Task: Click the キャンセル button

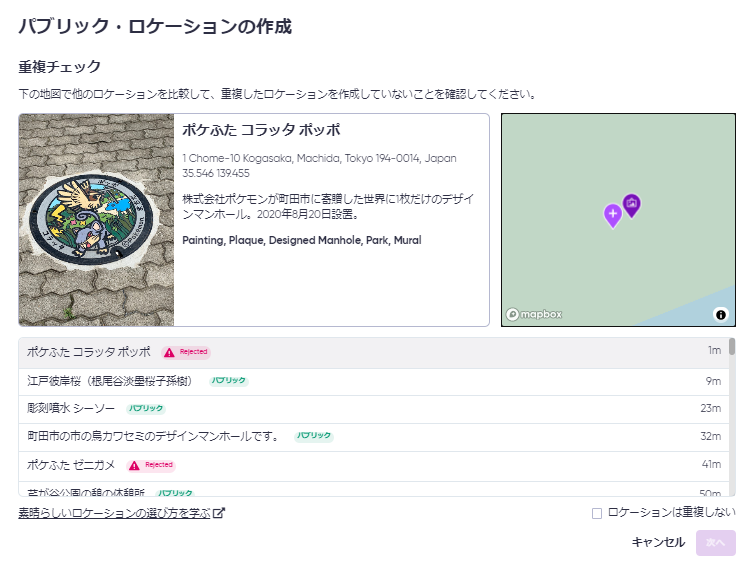Action: click(x=658, y=542)
